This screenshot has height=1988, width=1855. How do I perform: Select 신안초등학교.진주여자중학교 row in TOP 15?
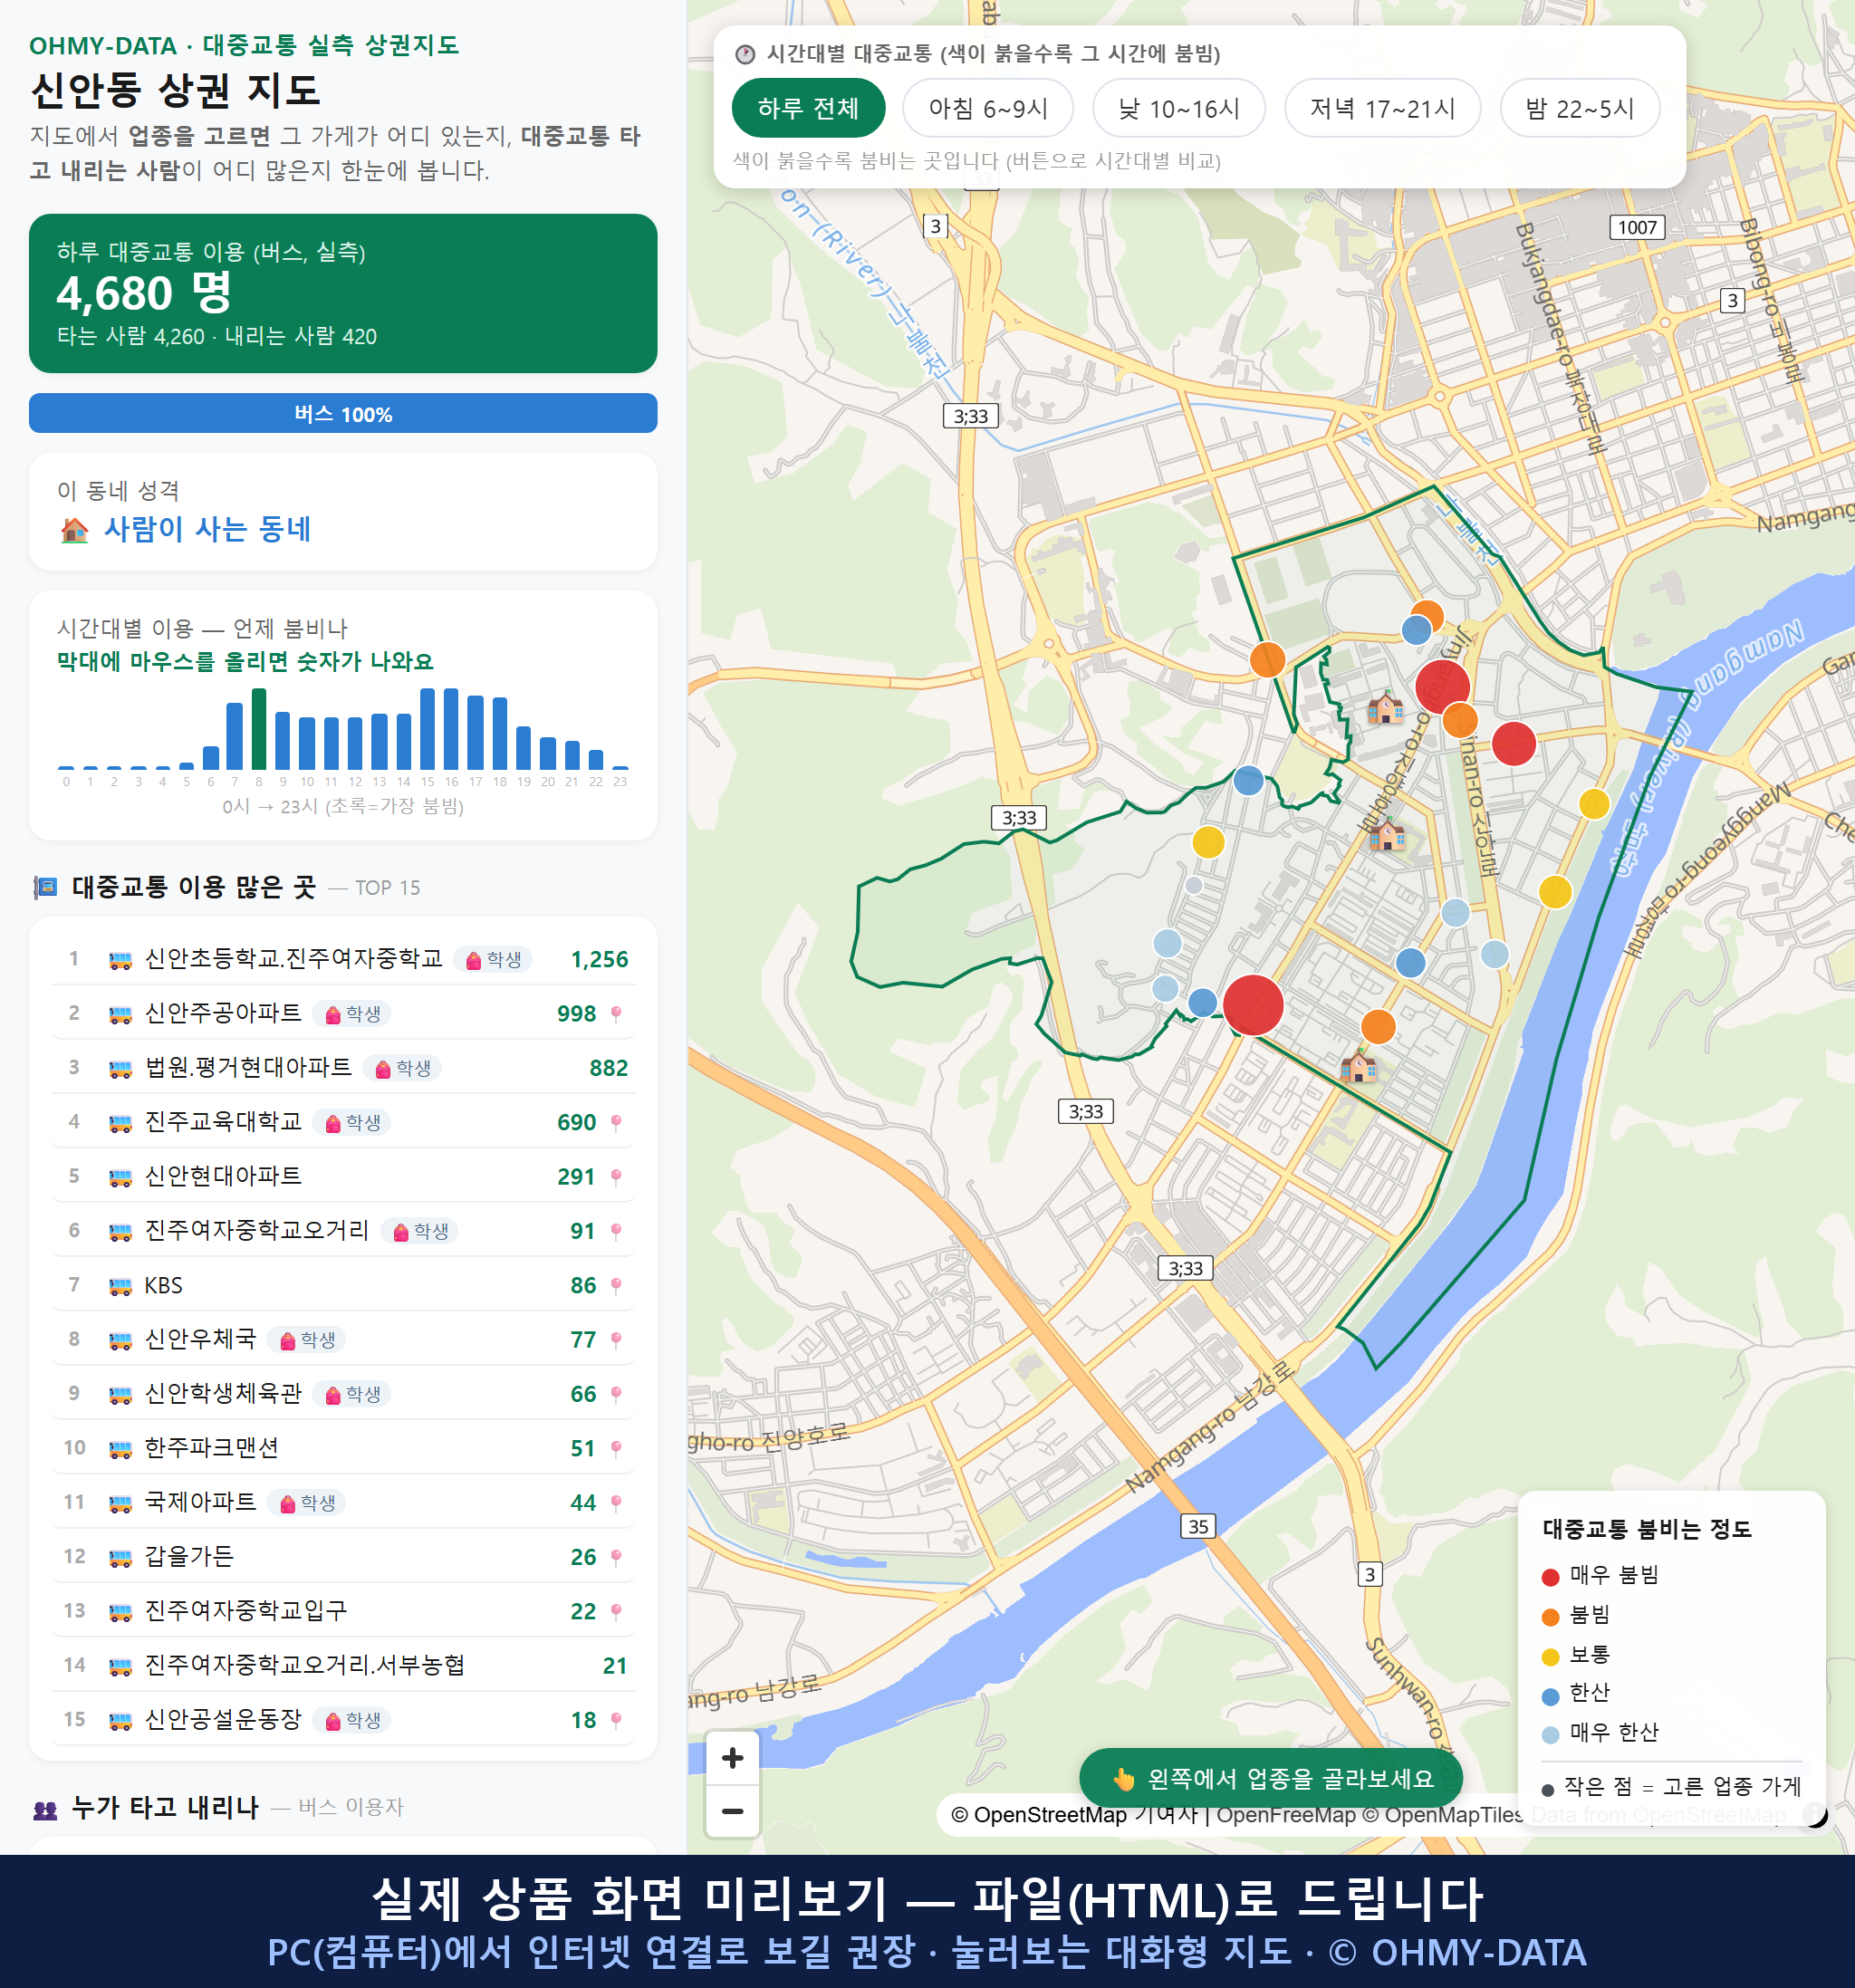click(x=343, y=959)
